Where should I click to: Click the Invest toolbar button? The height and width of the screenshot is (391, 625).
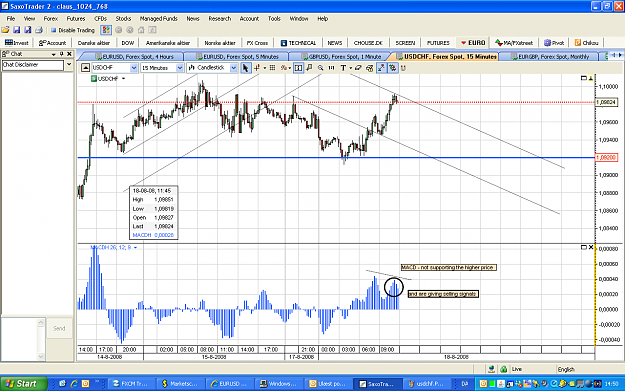point(17,43)
